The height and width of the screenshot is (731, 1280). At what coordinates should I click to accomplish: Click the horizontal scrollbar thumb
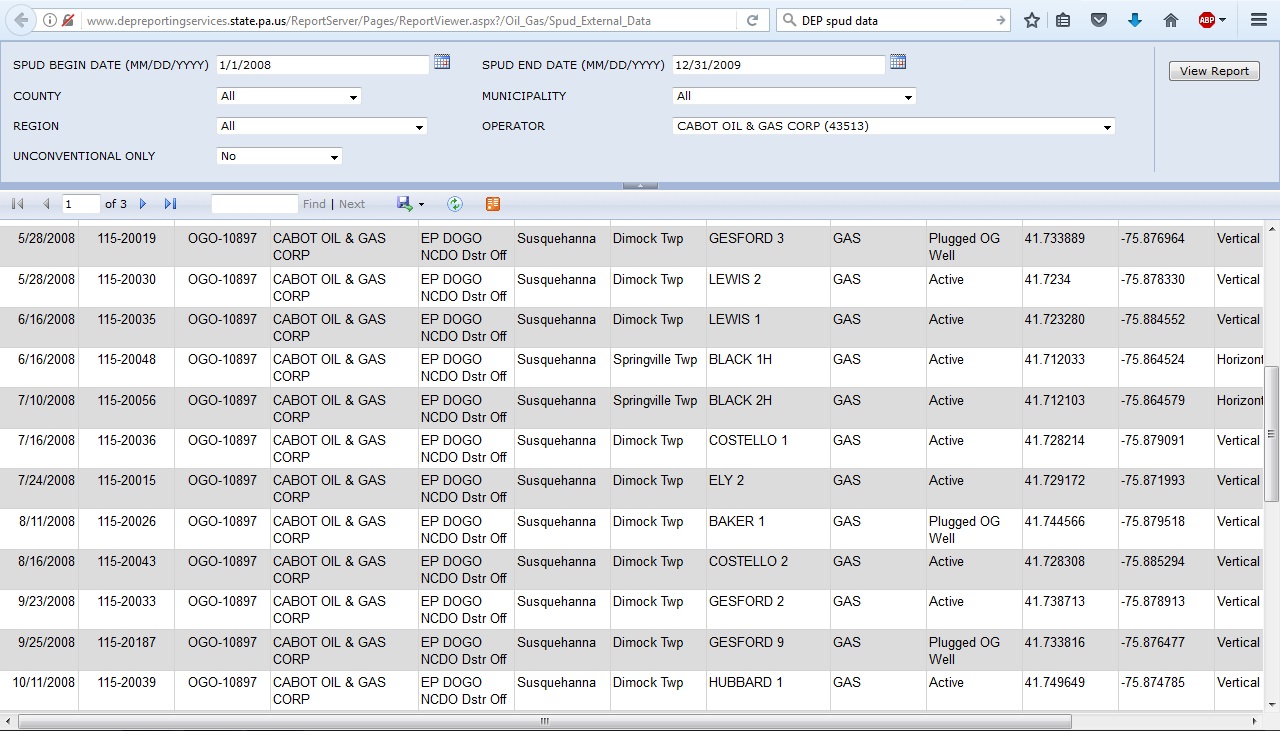coord(544,721)
